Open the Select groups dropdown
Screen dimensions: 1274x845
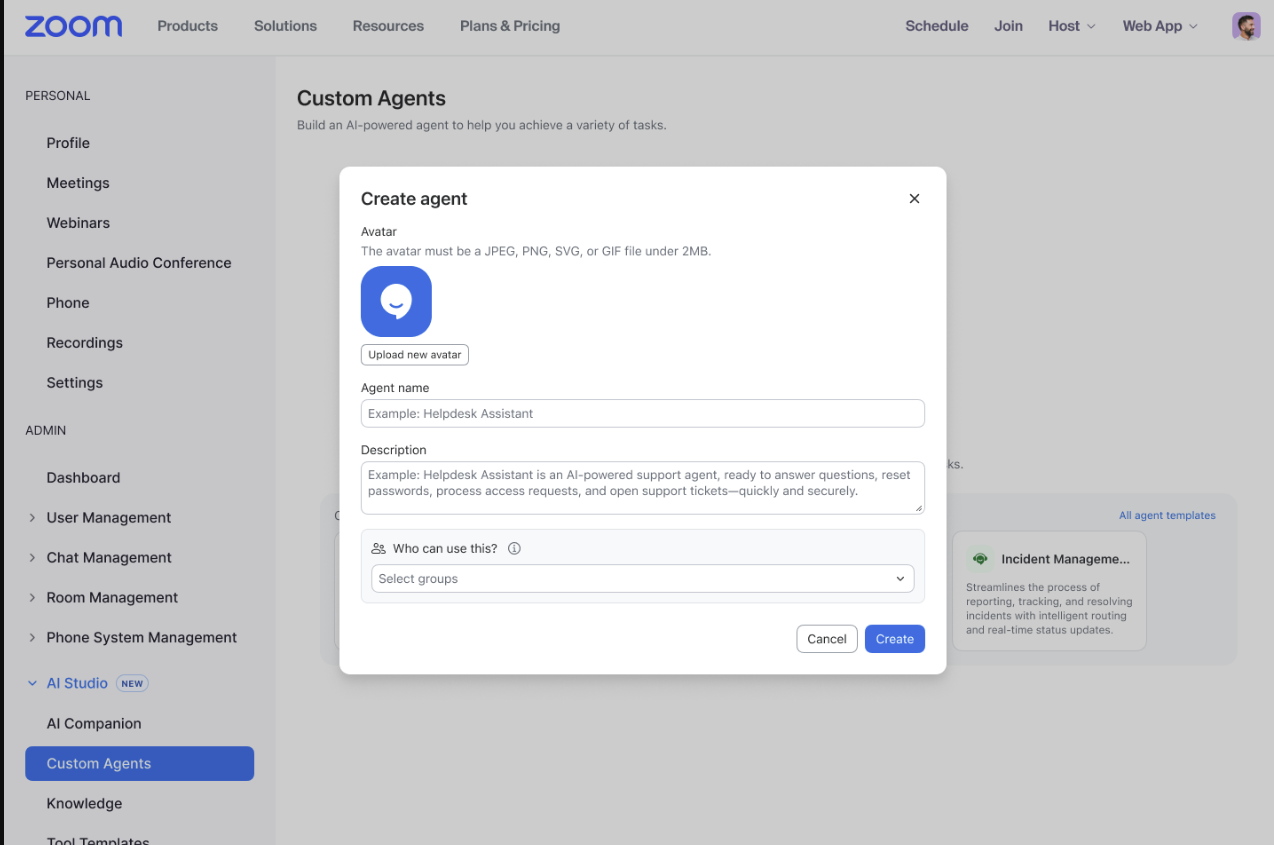pos(642,578)
